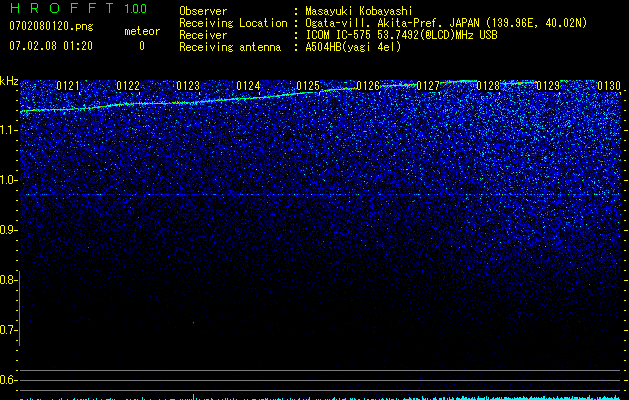This screenshot has height=400, width=629.
Task: Click the 0130 time marker
Action: [x=609, y=86]
